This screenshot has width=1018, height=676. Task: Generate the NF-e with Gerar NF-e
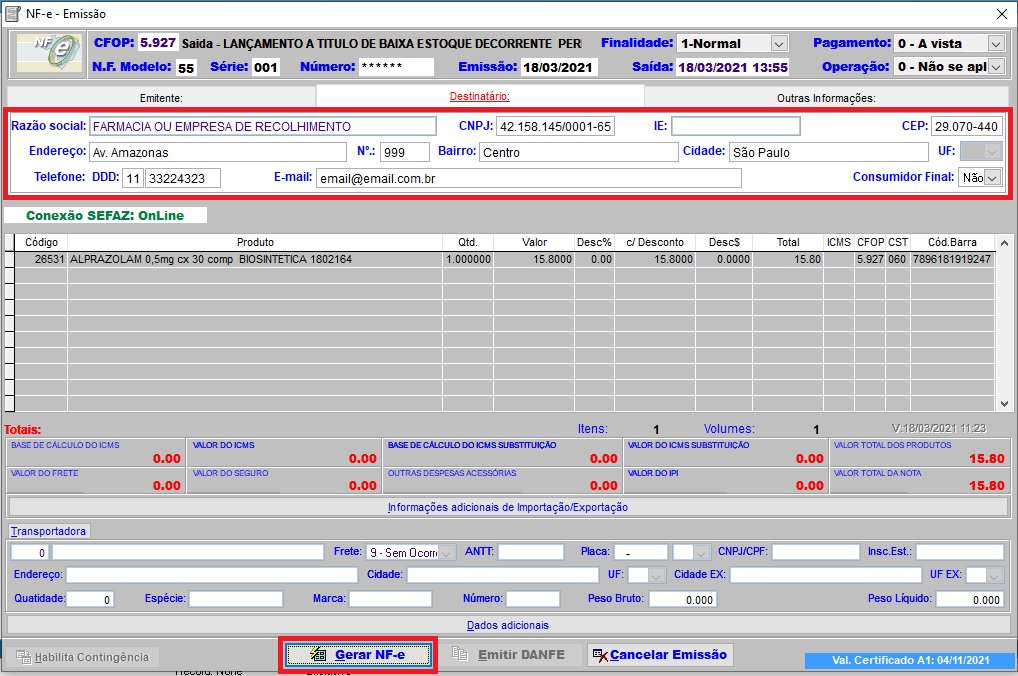358,655
